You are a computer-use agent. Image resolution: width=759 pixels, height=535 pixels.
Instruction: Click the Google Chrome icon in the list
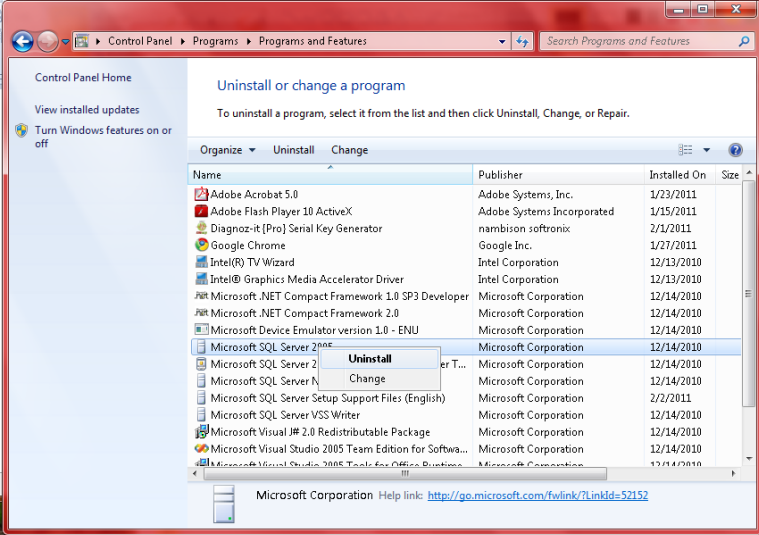[x=201, y=245]
